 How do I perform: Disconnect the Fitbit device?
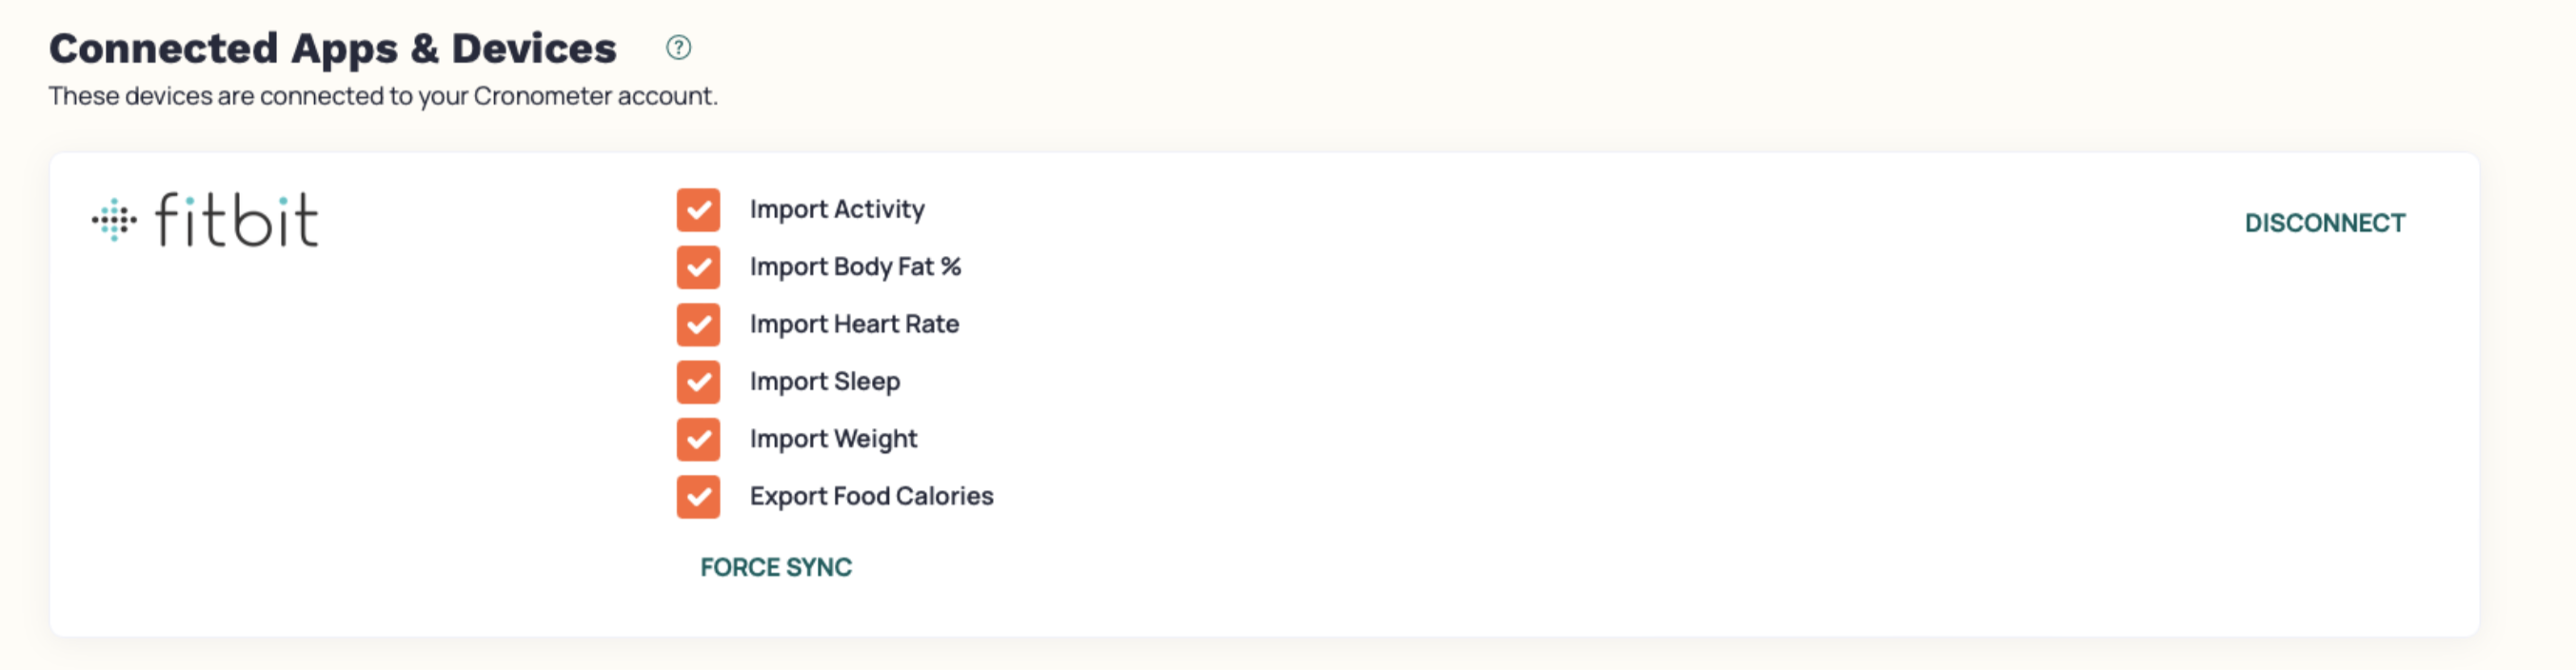(x=2324, y=223)
